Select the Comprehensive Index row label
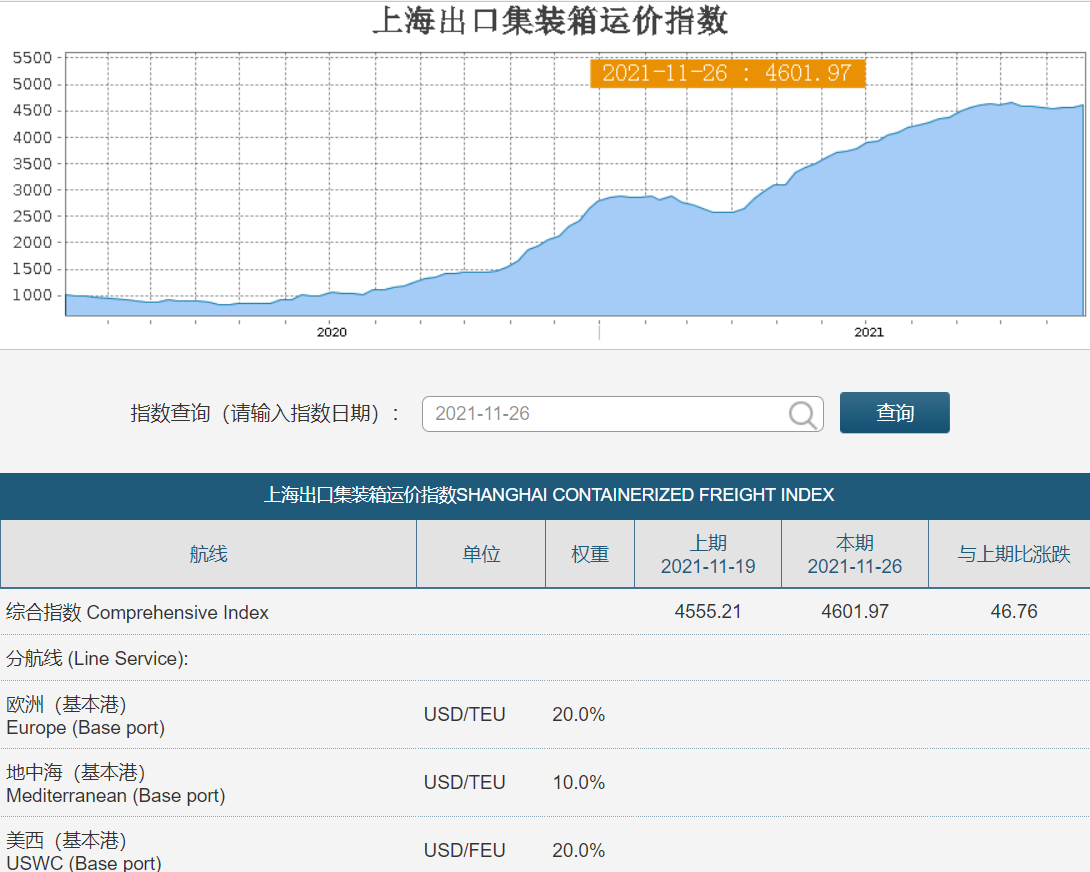Image resolution: width=1090 pixels, height=872 pixels. tap(138, 612)
